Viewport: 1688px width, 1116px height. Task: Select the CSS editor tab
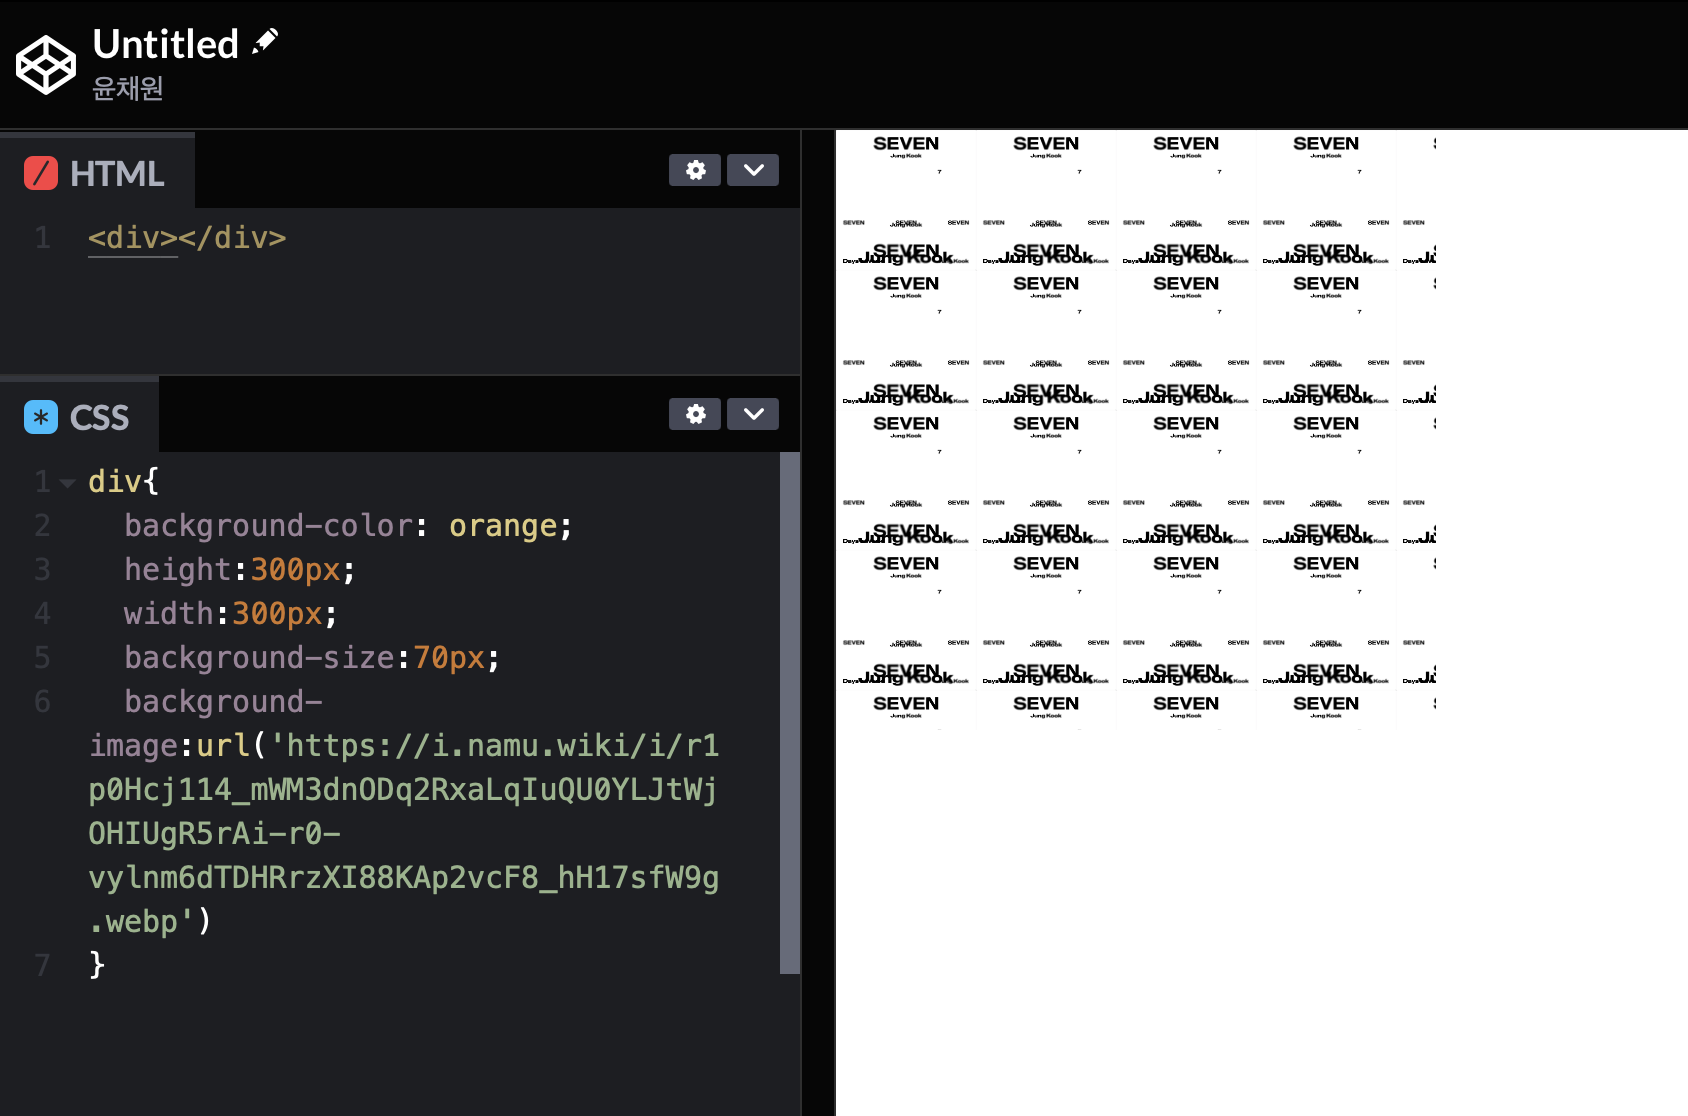point(79,416)
